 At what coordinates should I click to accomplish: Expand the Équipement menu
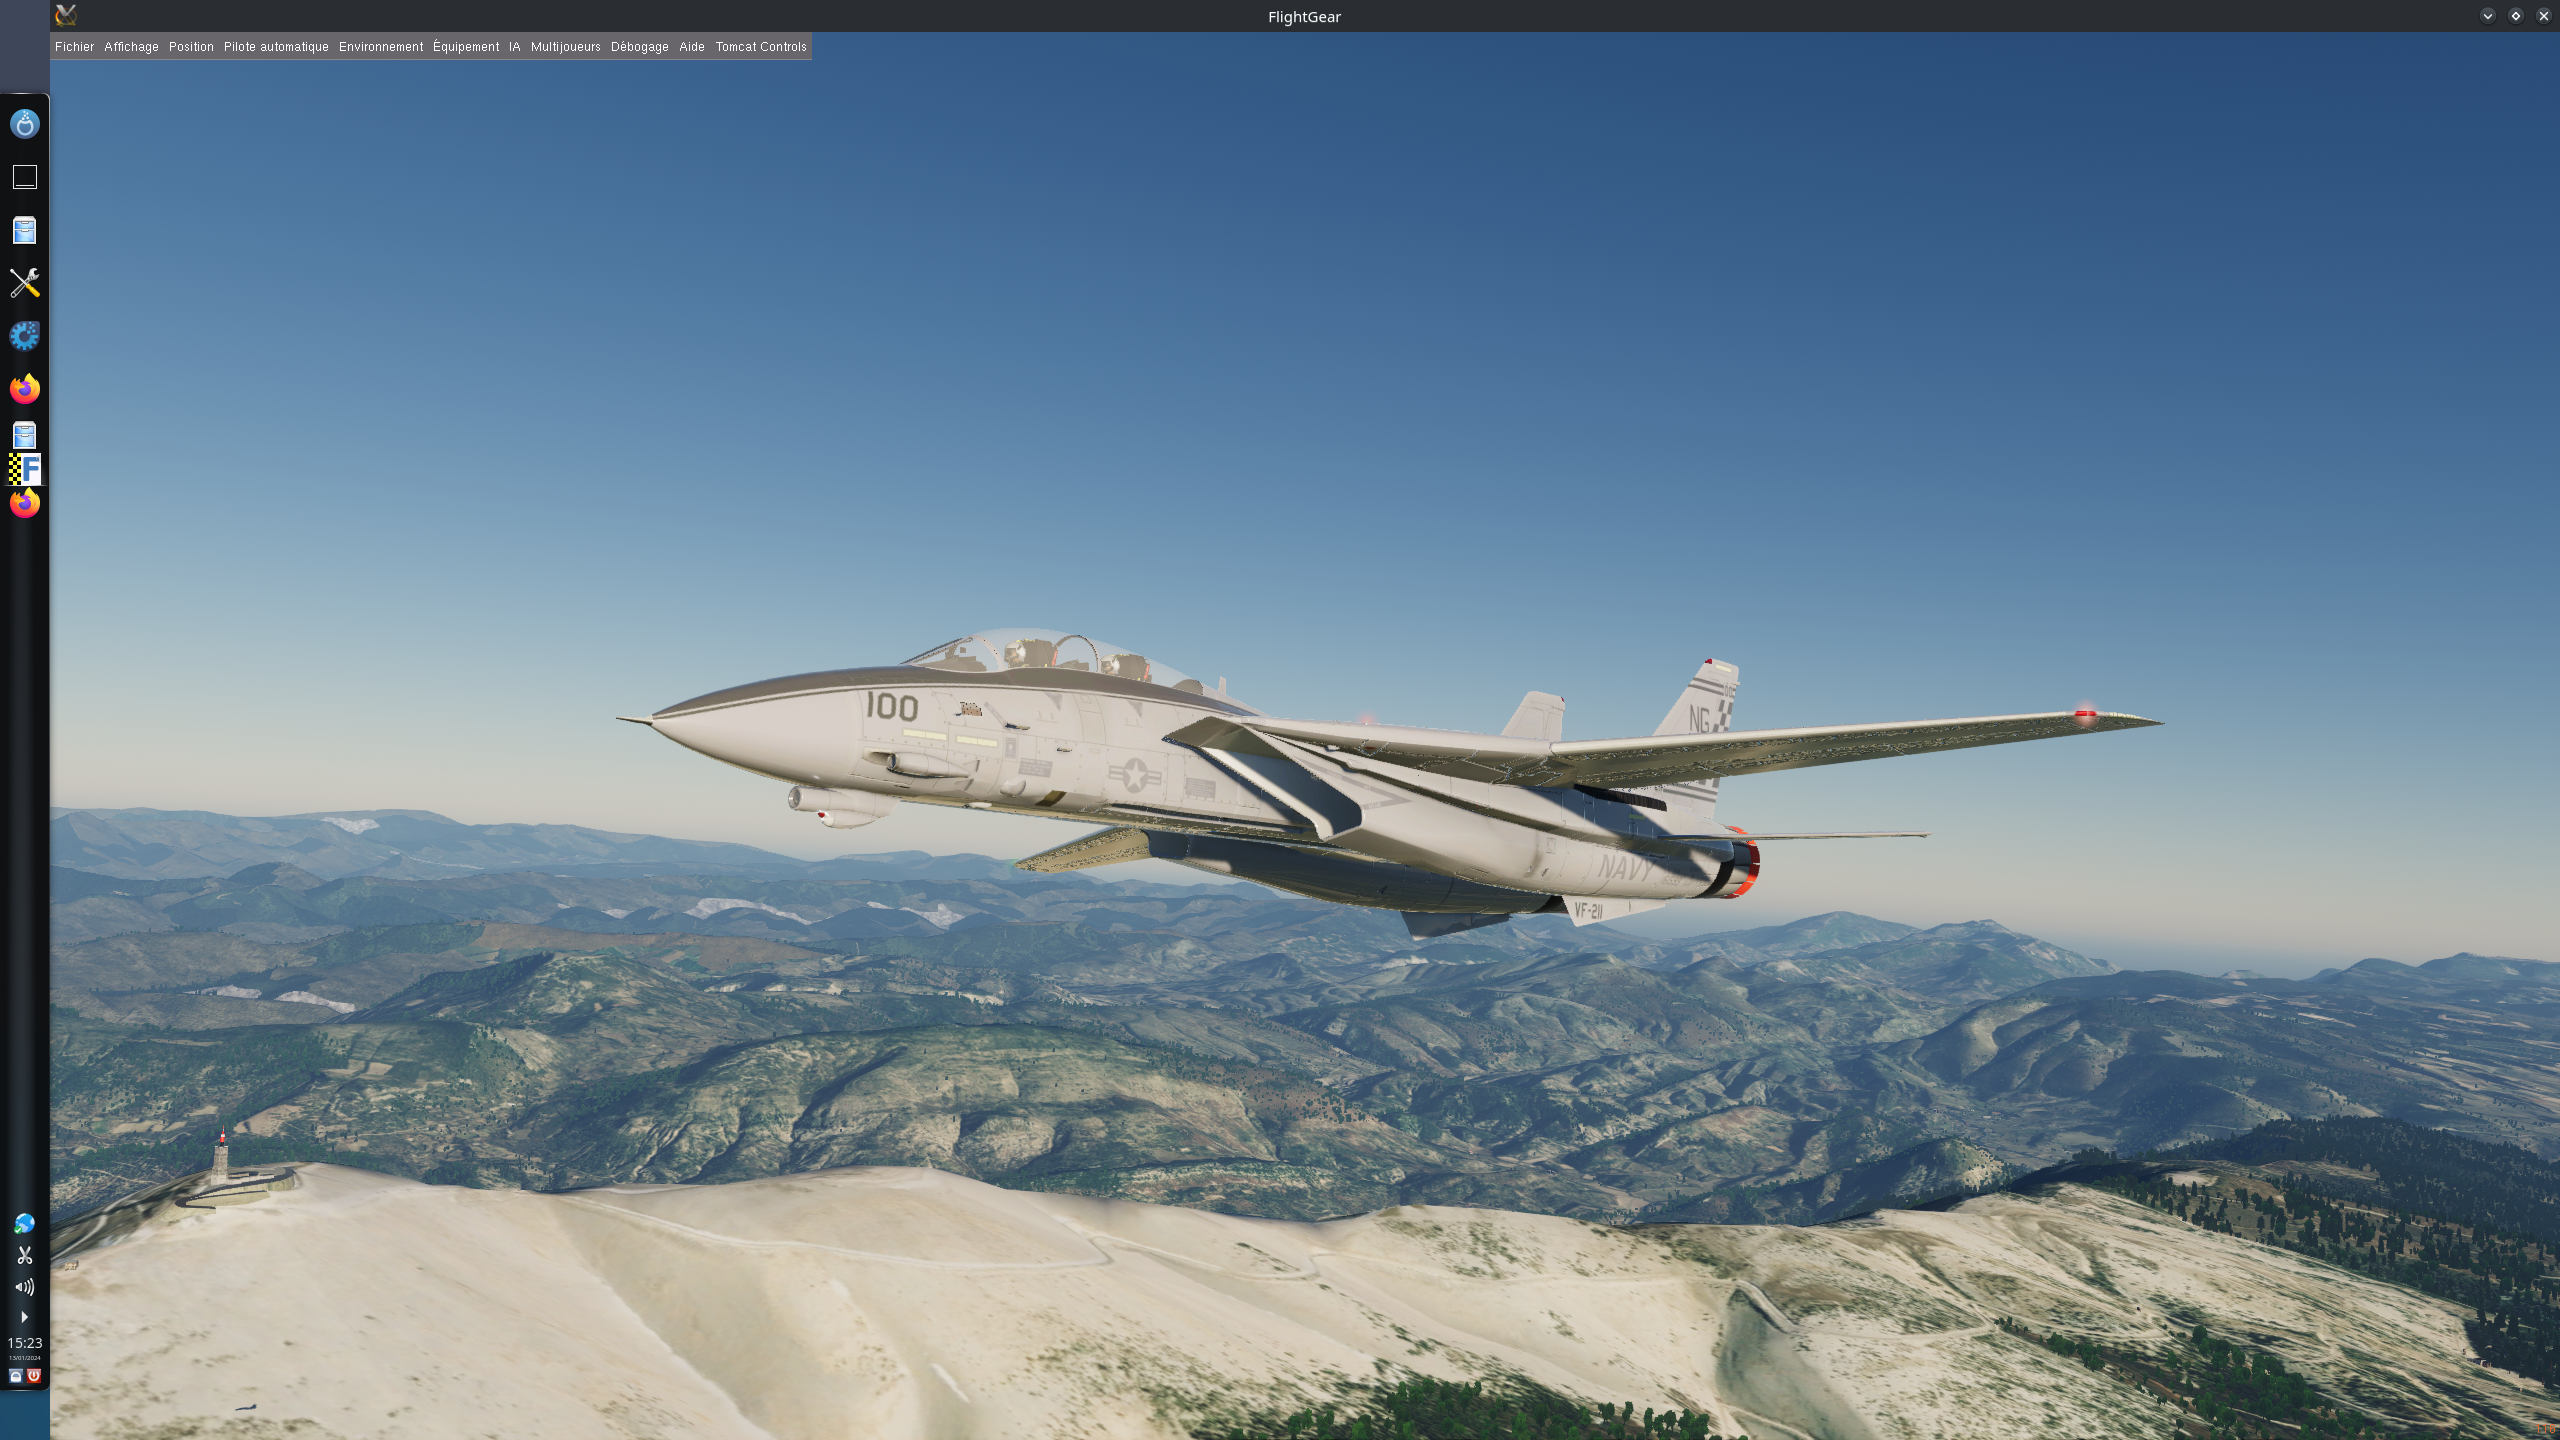click(x=465, y=47)
